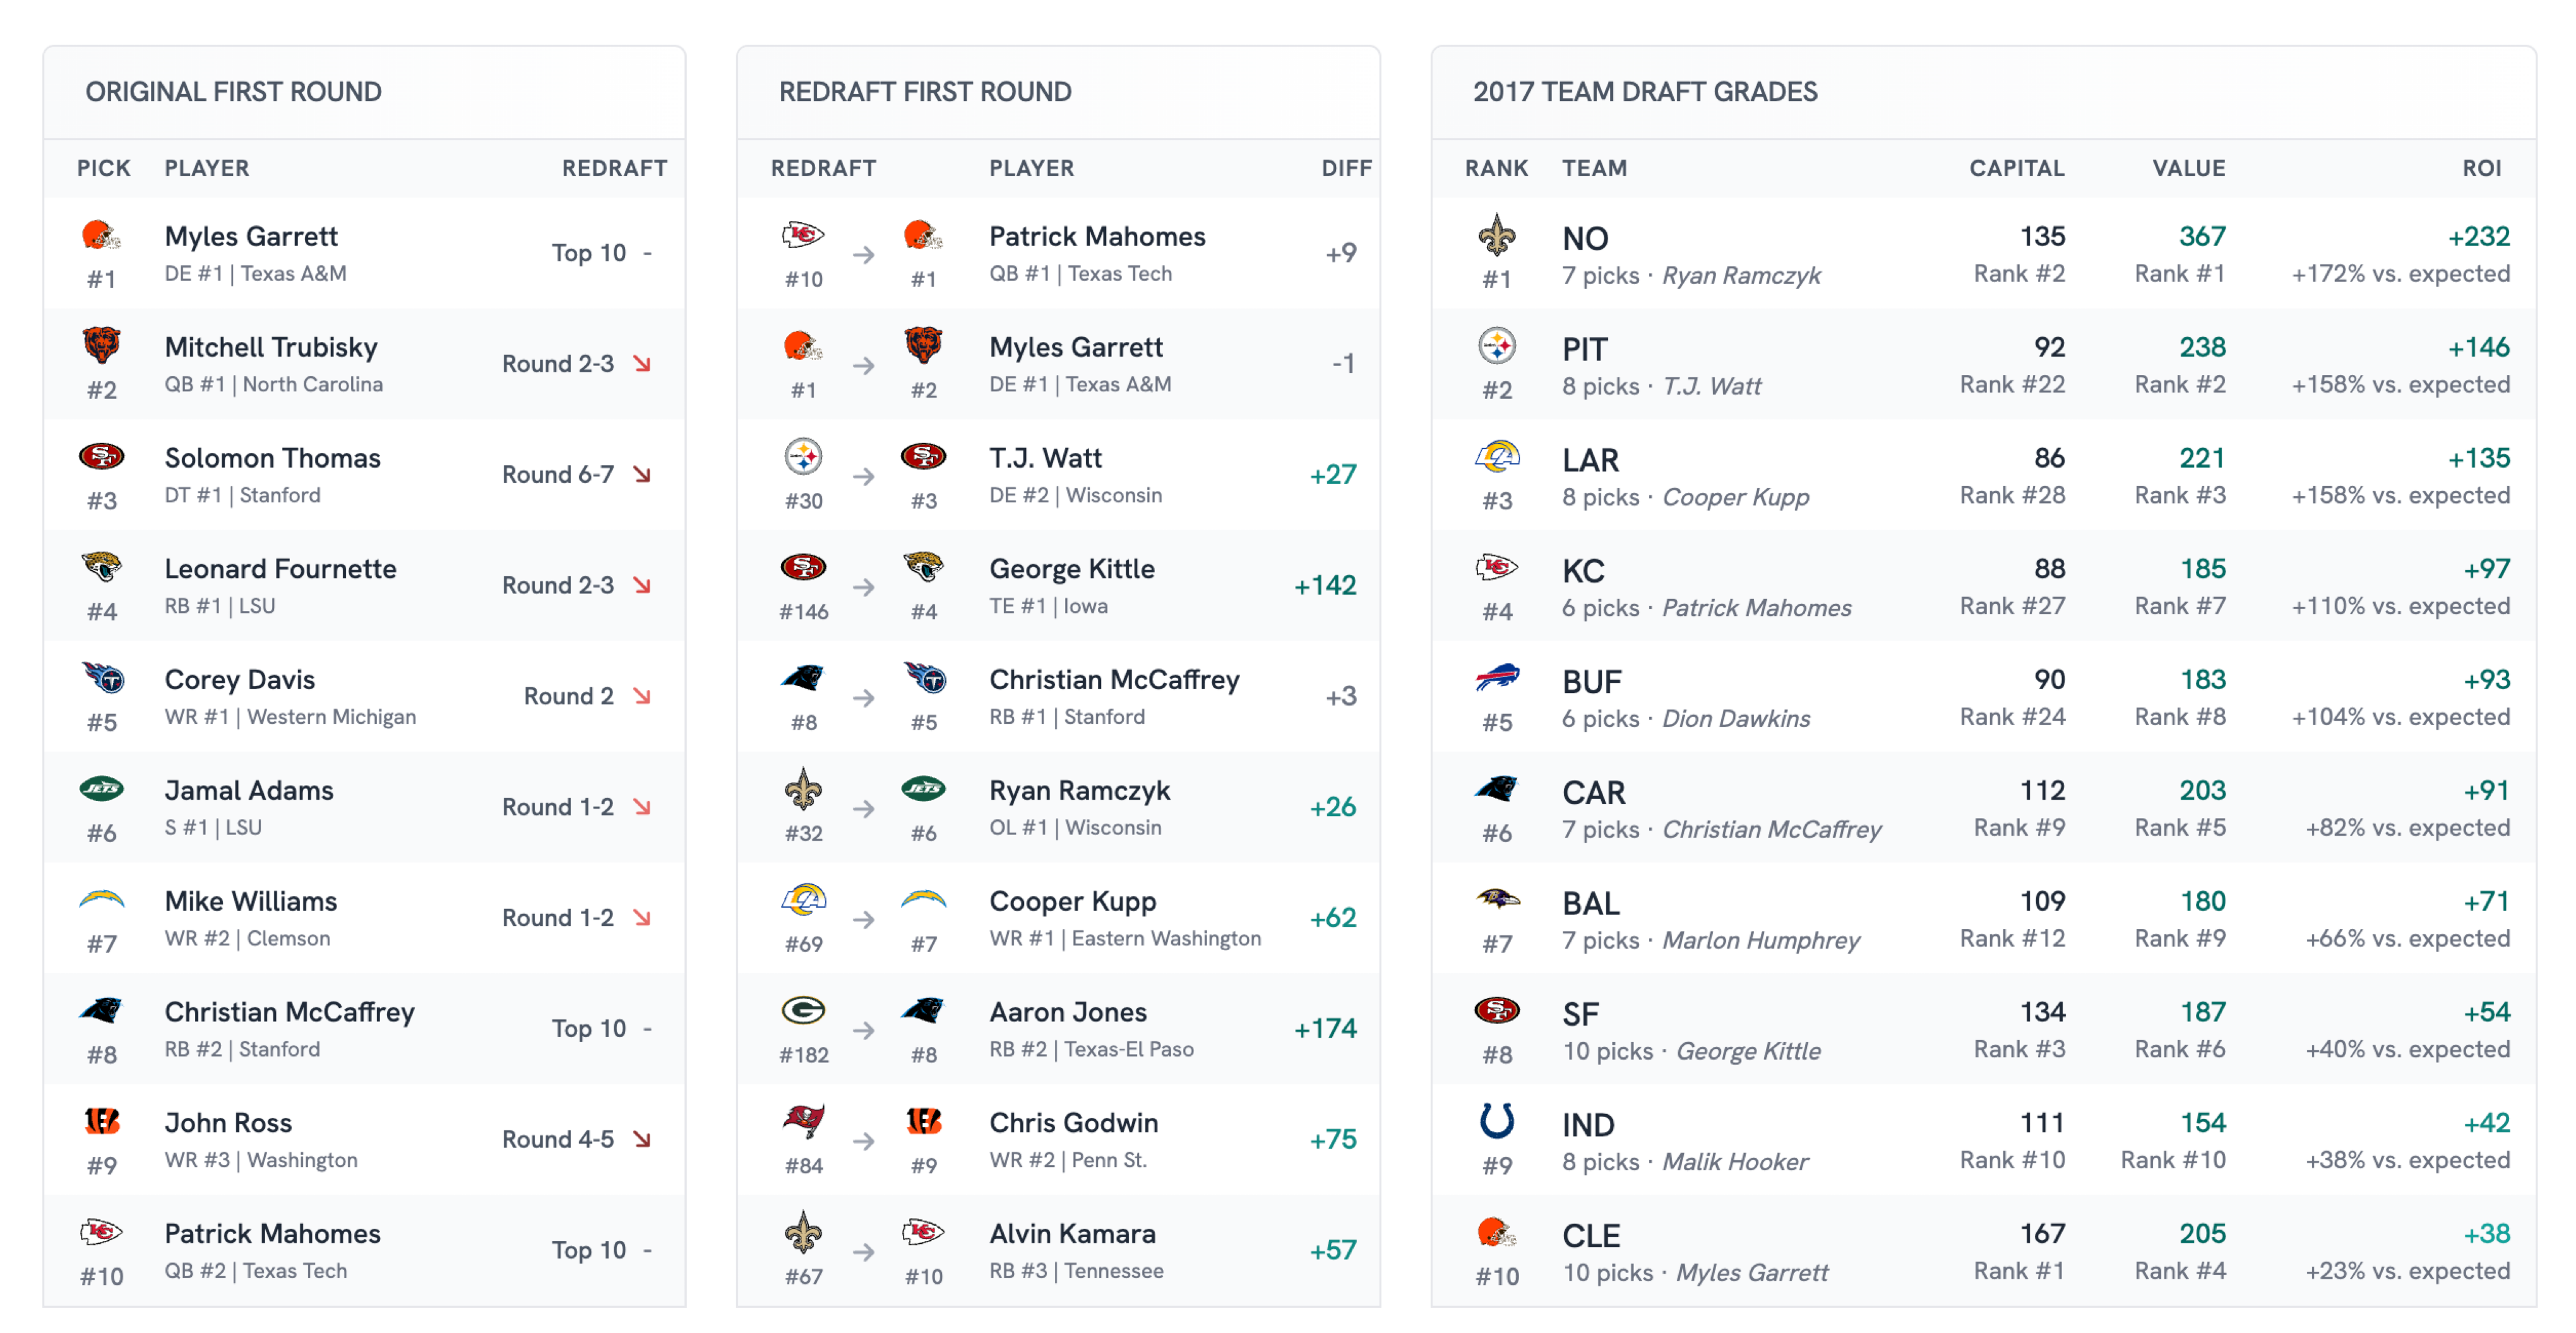Click the Christian McCaffrey player link
Screen dimensions: 2576x1333
click(290, 1012)
